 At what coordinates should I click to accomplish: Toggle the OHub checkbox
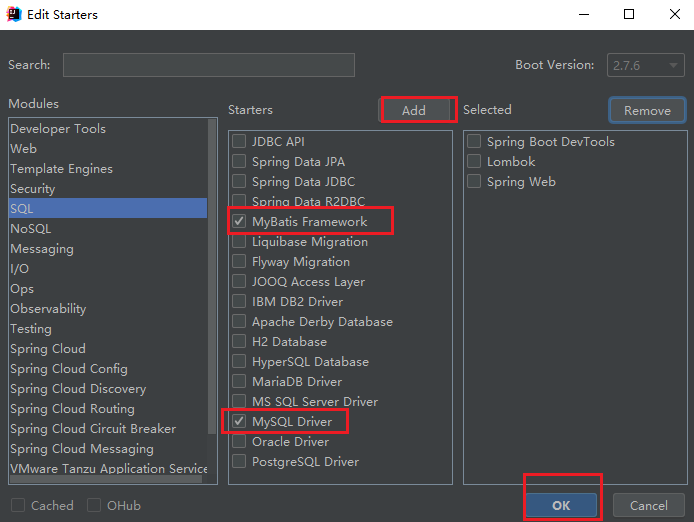coord(94,505)
